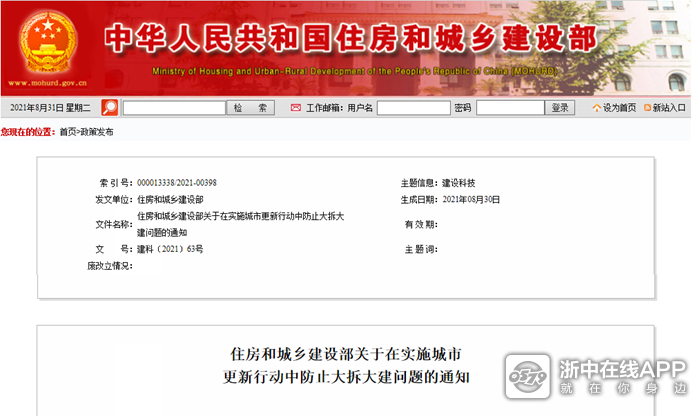Click the red work email envelope icon
The width and height of the screenshot is (700, 416).
pos(296,108)
